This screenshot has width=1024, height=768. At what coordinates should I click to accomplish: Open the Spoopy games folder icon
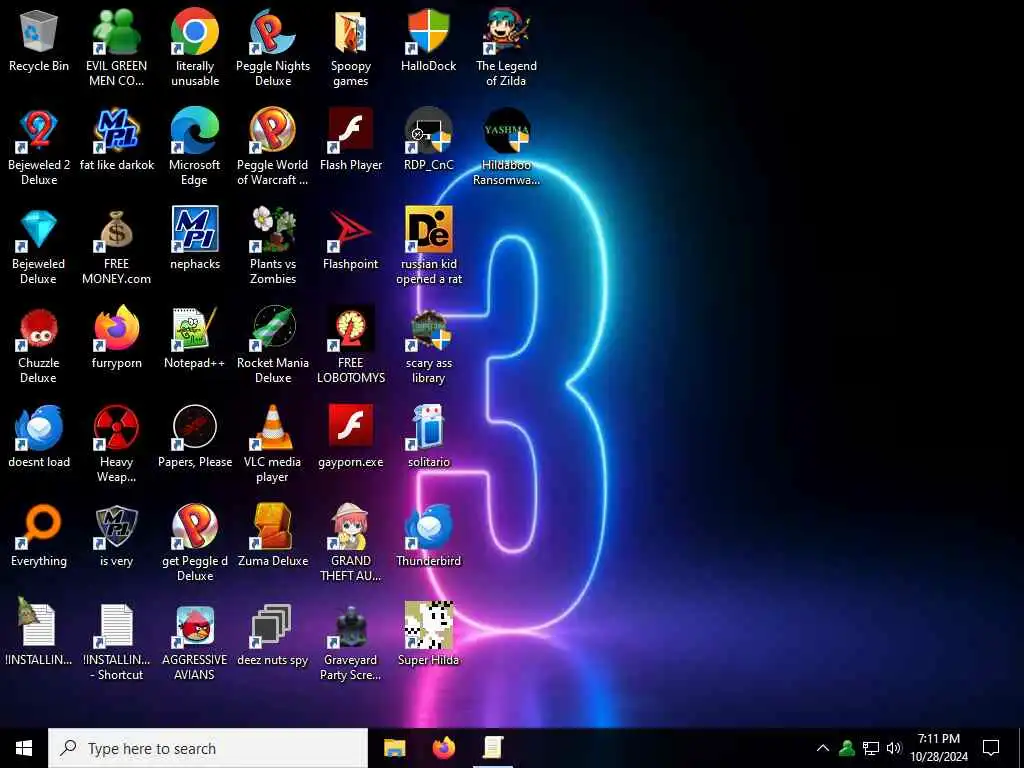click(x=351, y=32)
